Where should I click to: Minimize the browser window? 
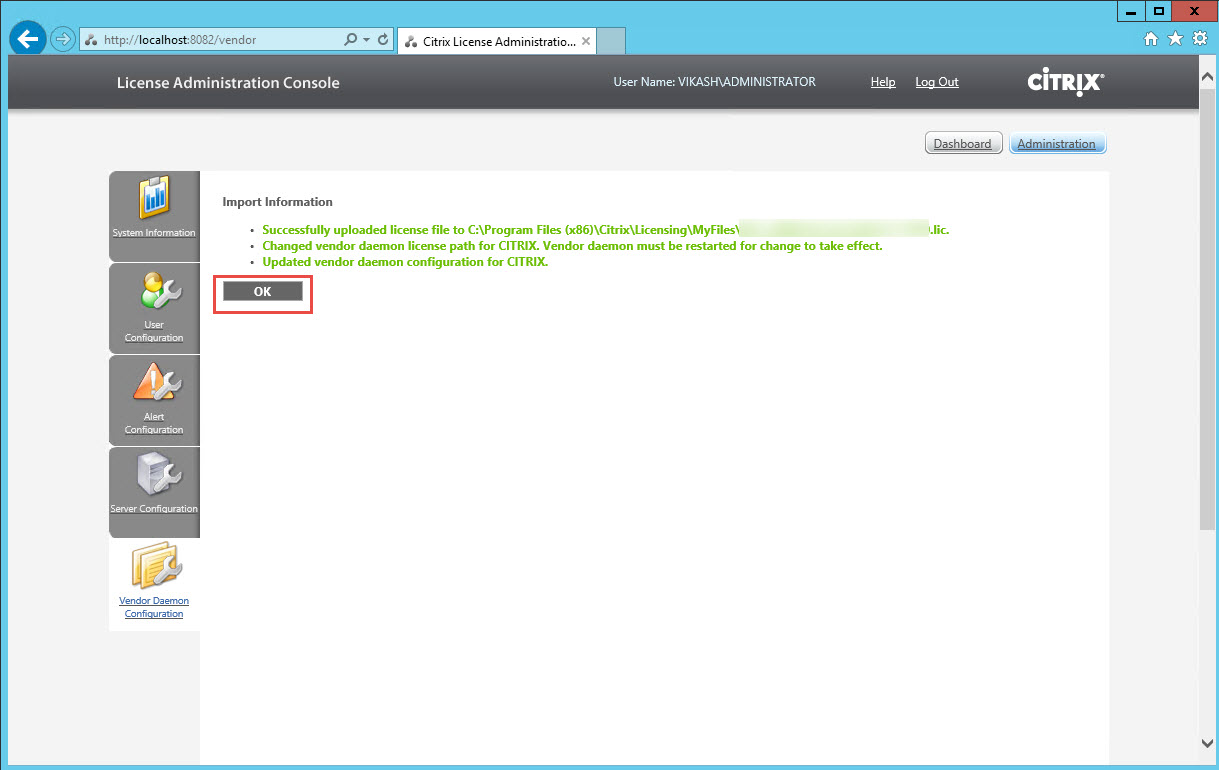coord(1131,11)
